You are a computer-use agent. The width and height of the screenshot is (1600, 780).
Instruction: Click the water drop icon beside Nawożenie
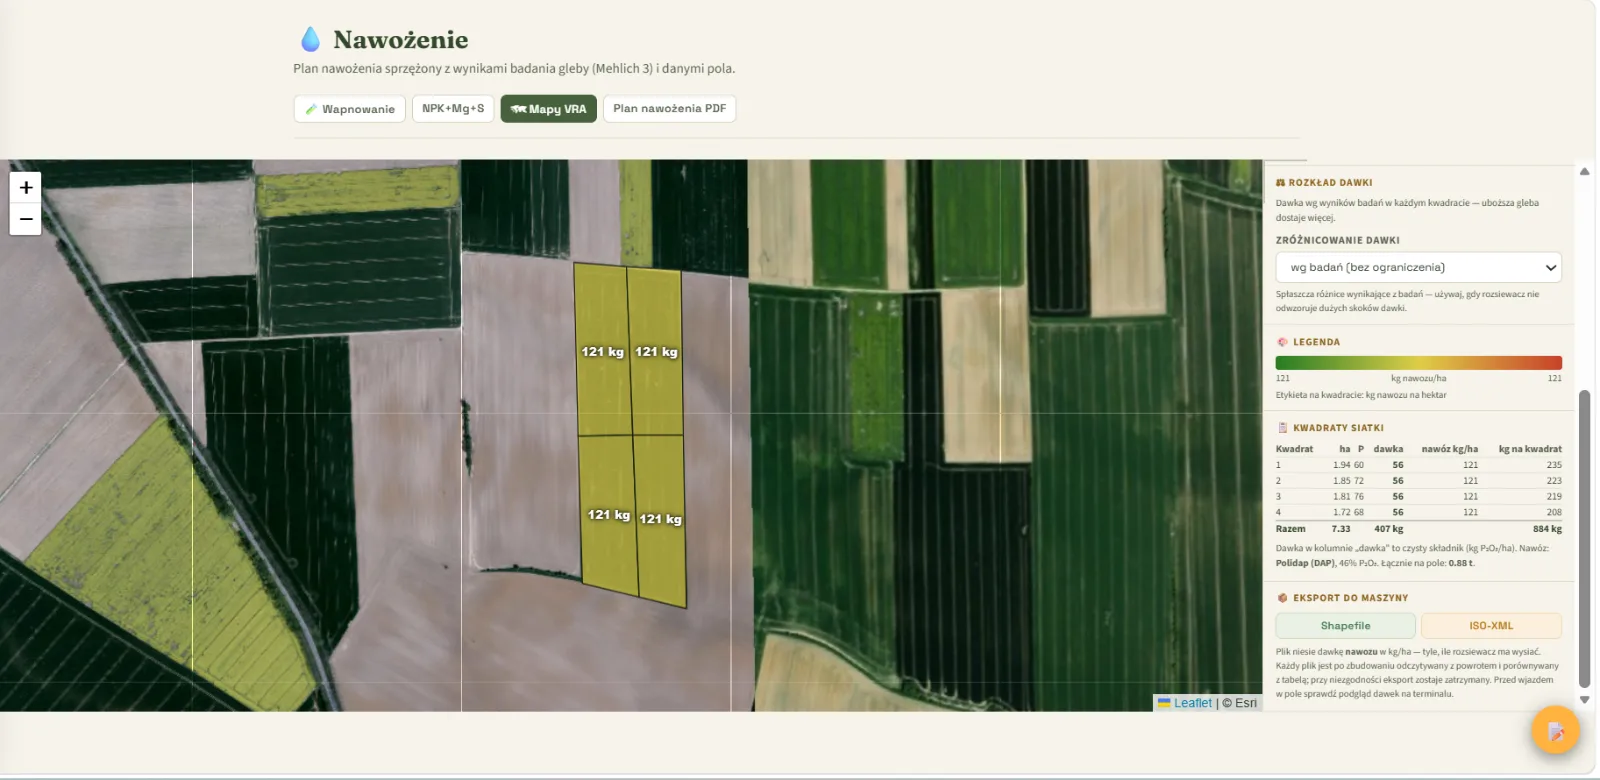pyautogui.click(x=311, y=39)
